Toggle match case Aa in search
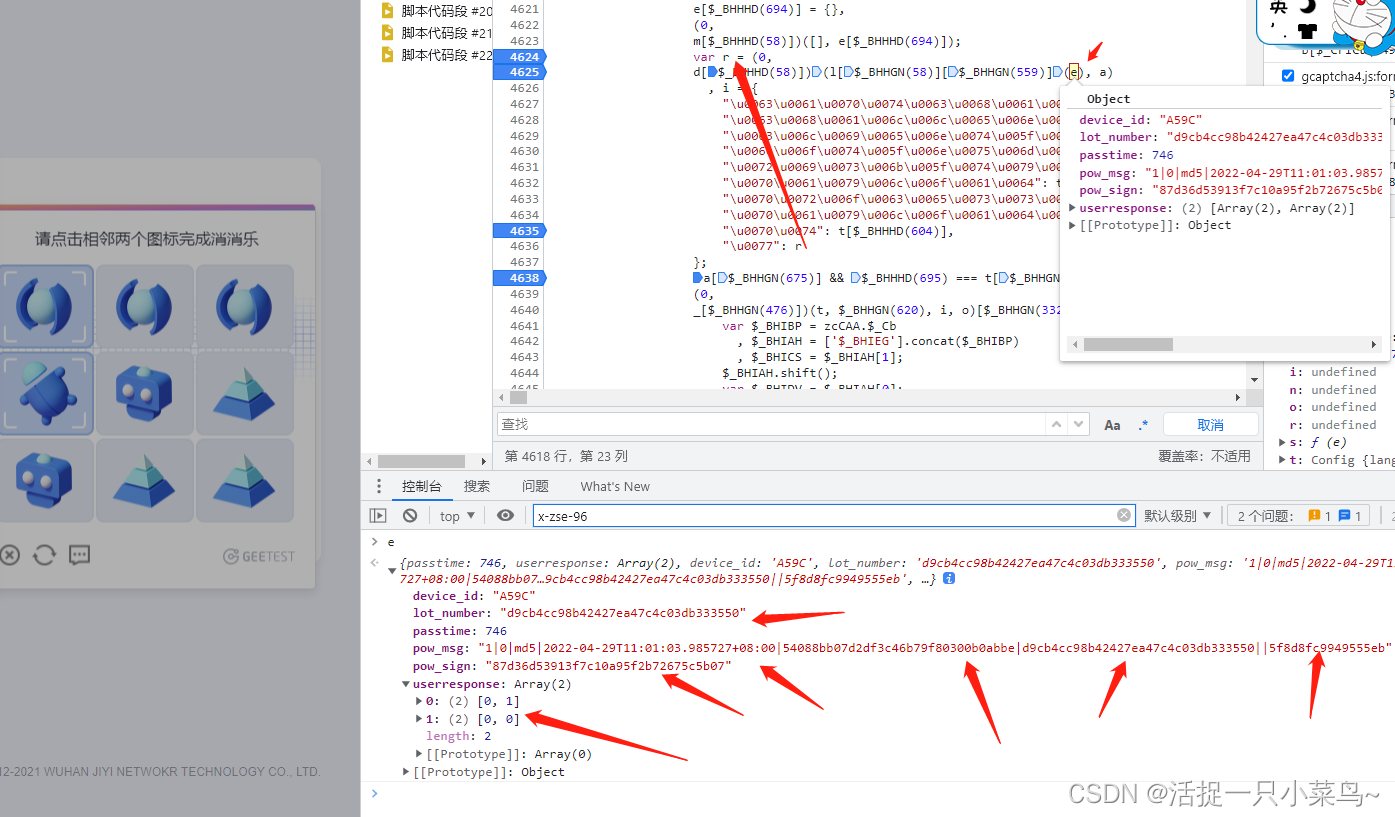Screen dimensions: 1395x817 1112,425
